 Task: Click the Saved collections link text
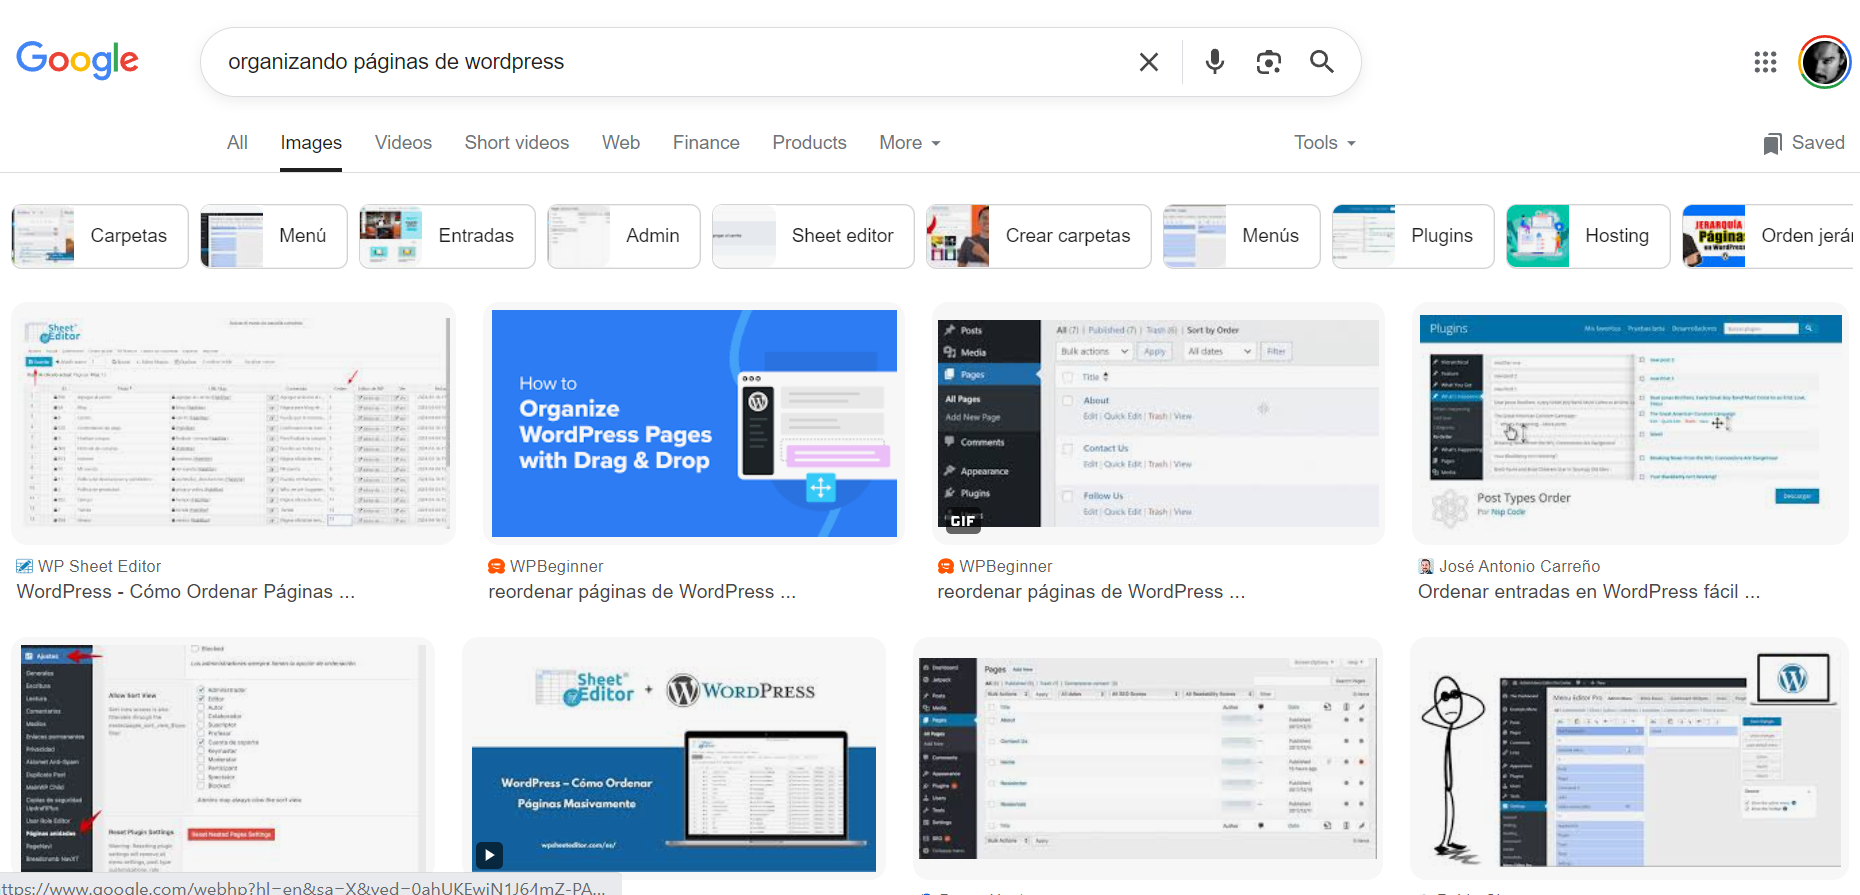(1818, 143)
